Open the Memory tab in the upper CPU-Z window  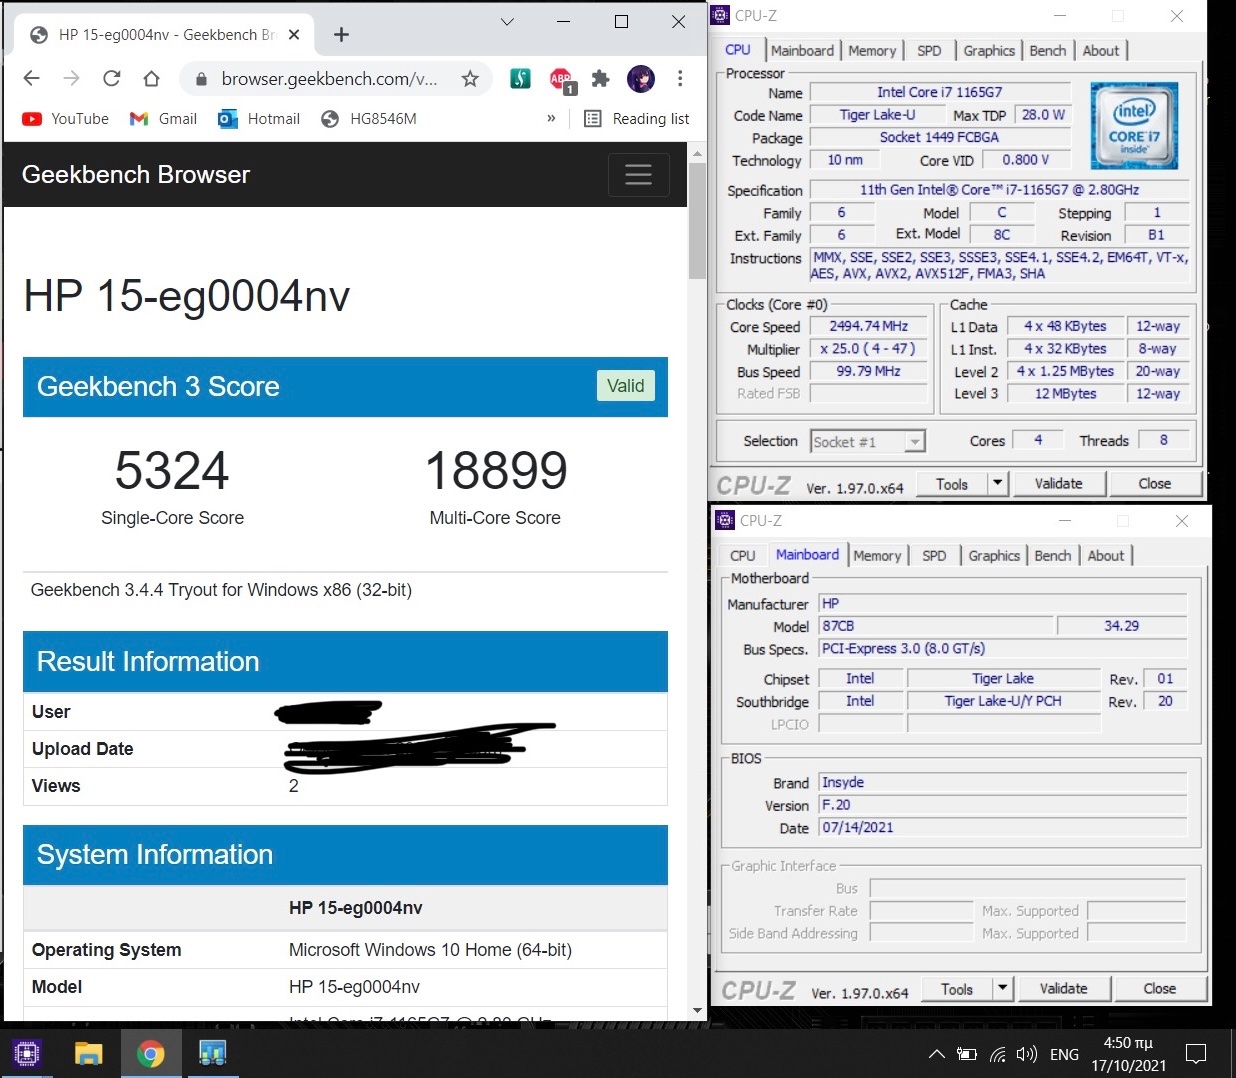[872, 51]
